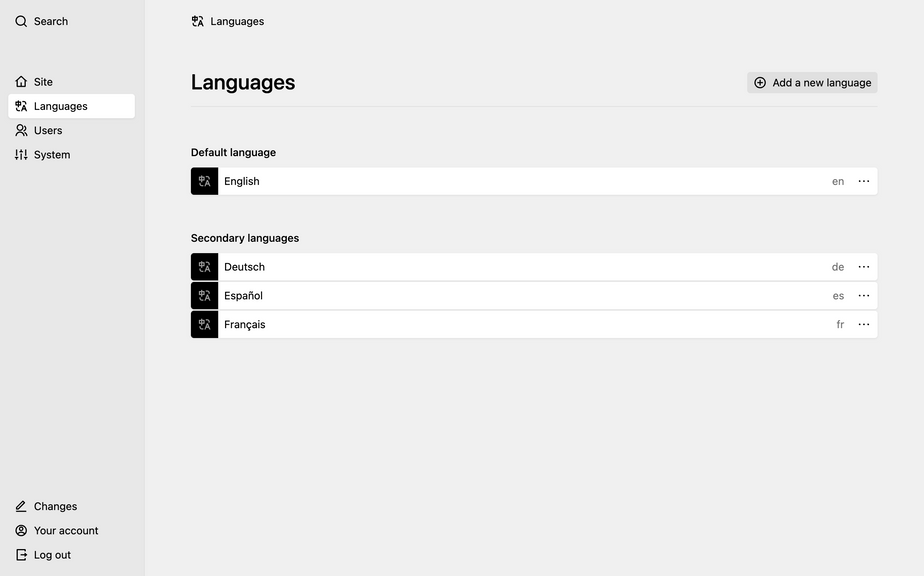The height and width of the screenshot is (576, 924).
Task: Open Your account settings
Action: tap(66, 531)
